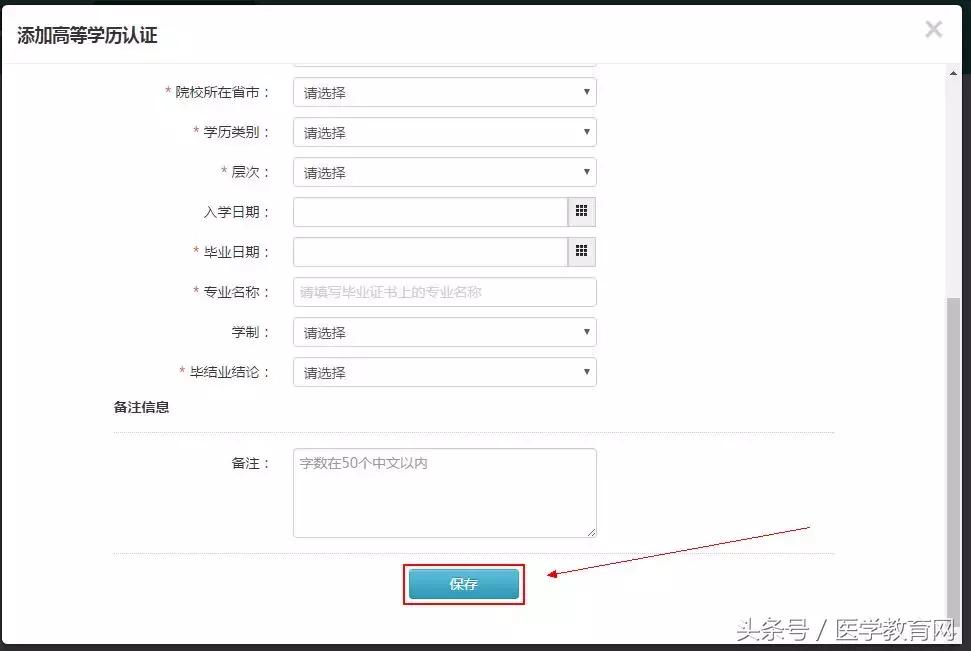Close the 添加高等学历认证 dialog

(x=933, y=29)
